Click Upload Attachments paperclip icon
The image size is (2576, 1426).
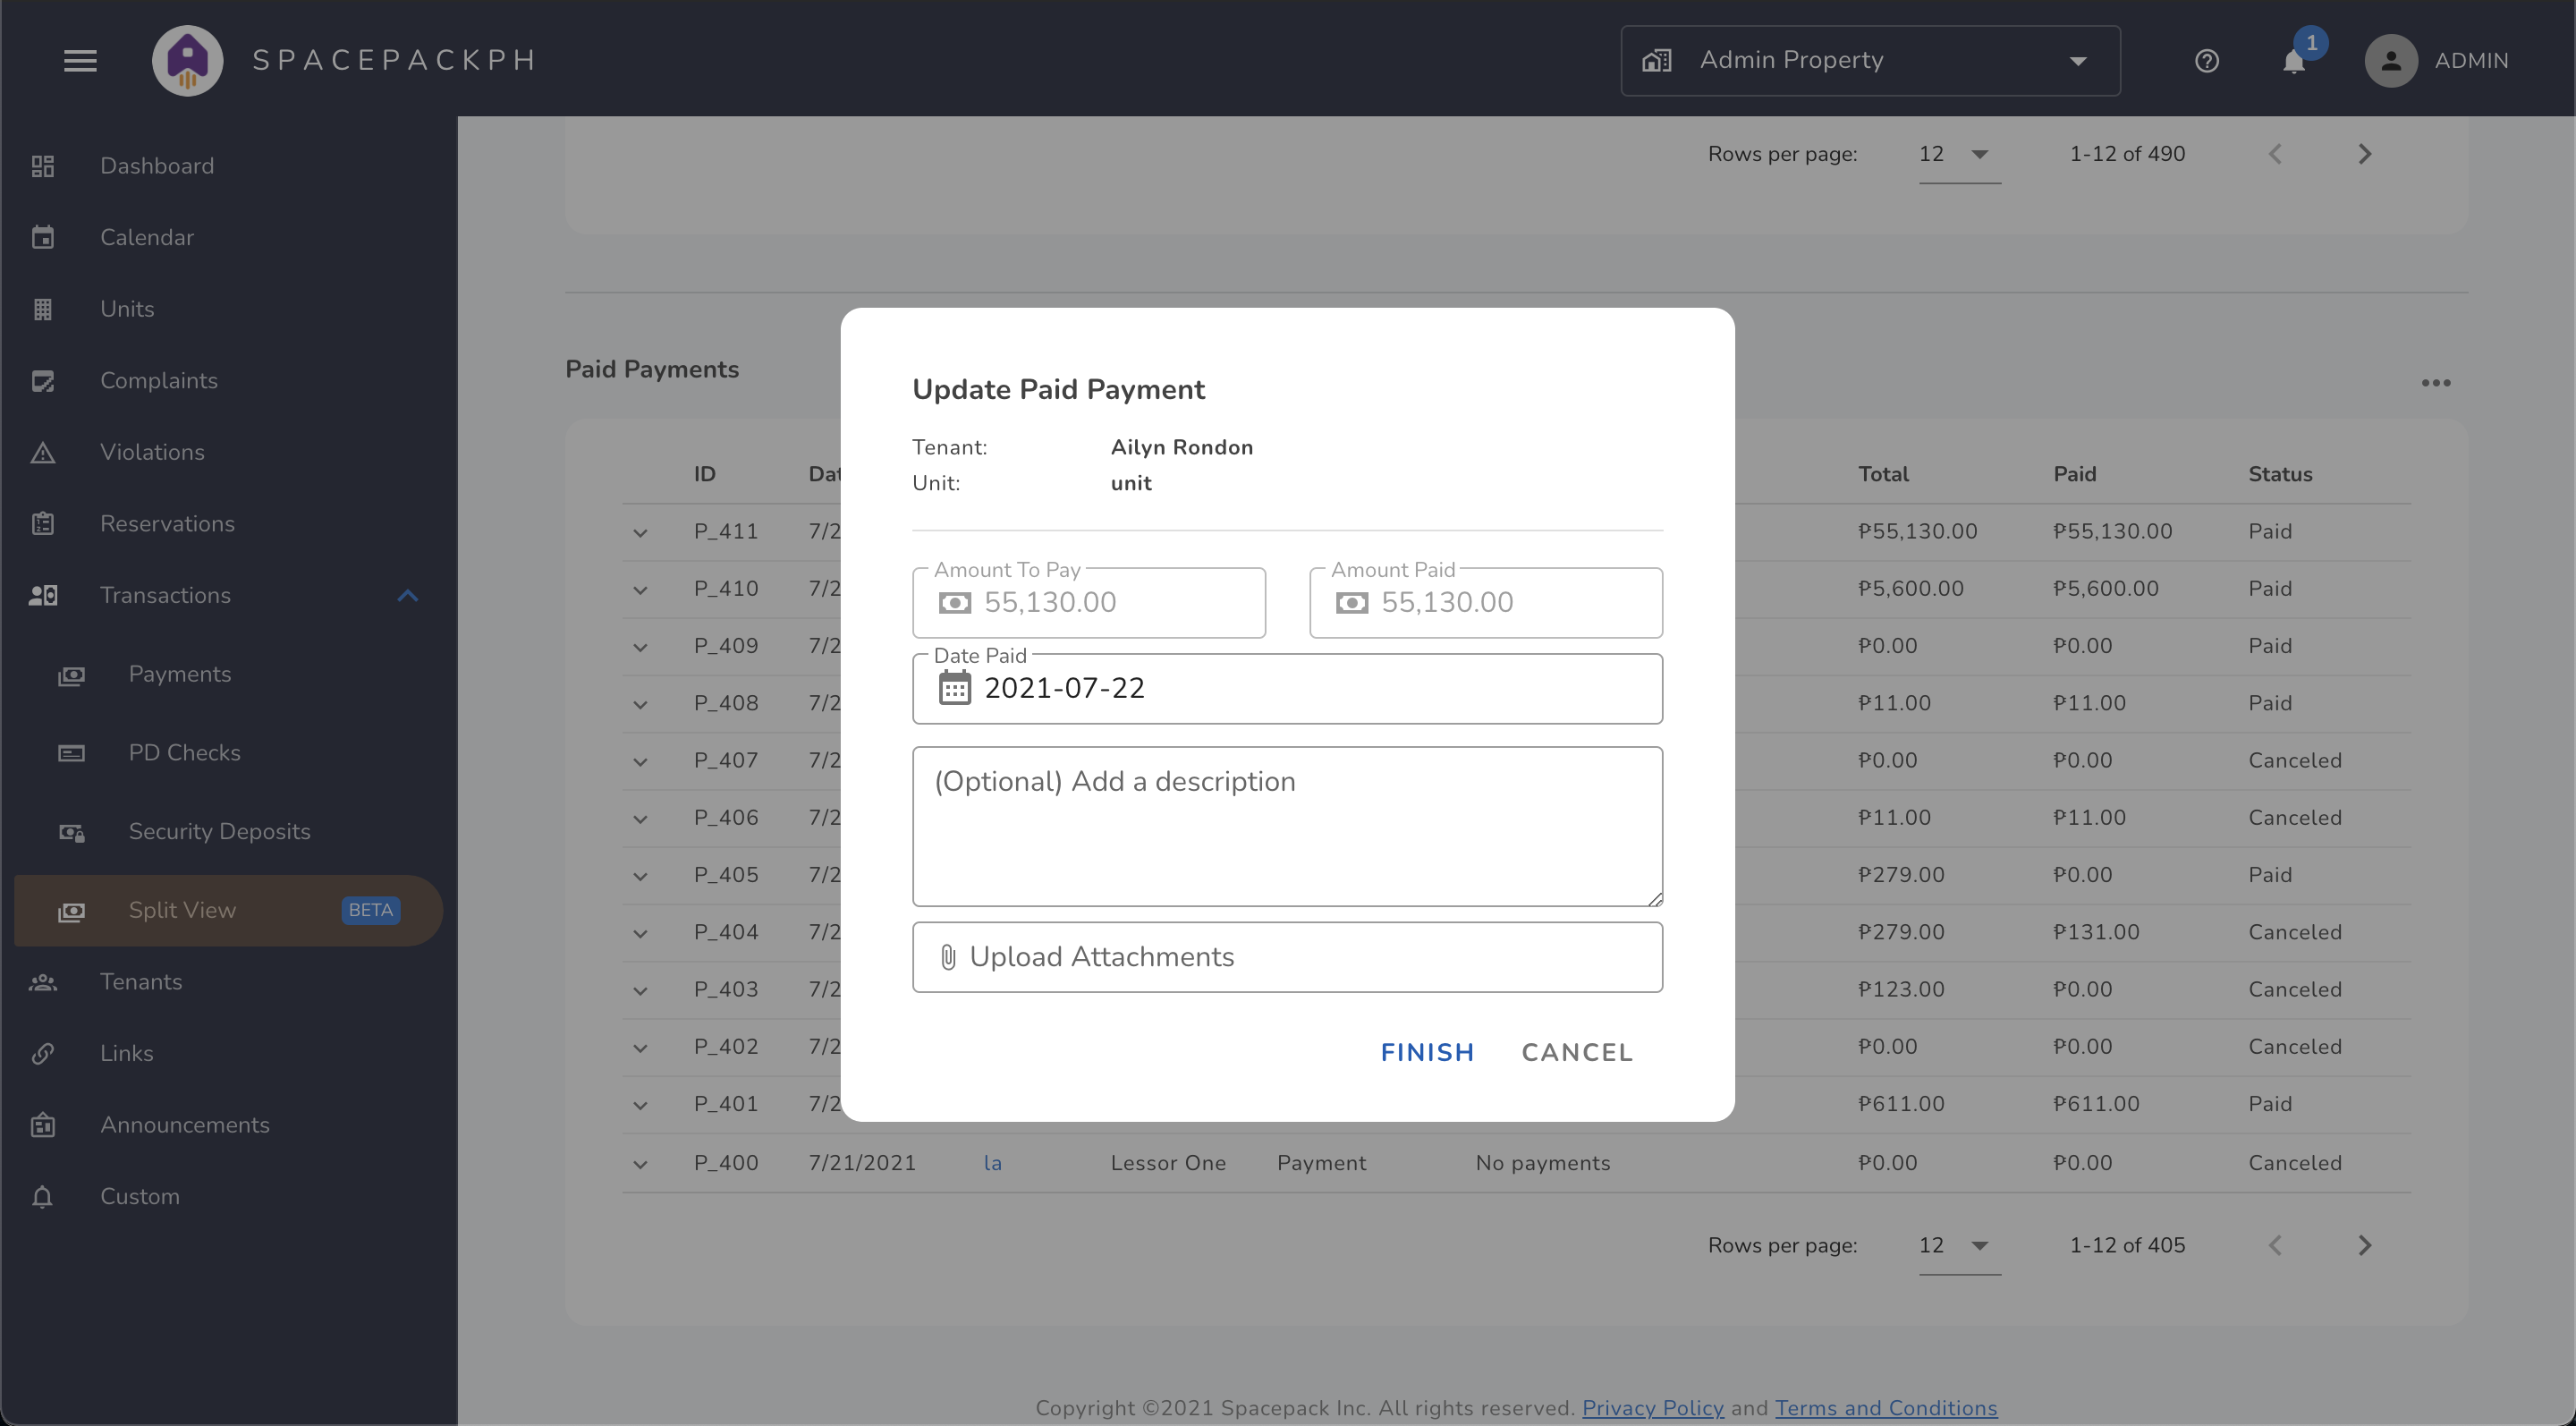tap(944, 957)
